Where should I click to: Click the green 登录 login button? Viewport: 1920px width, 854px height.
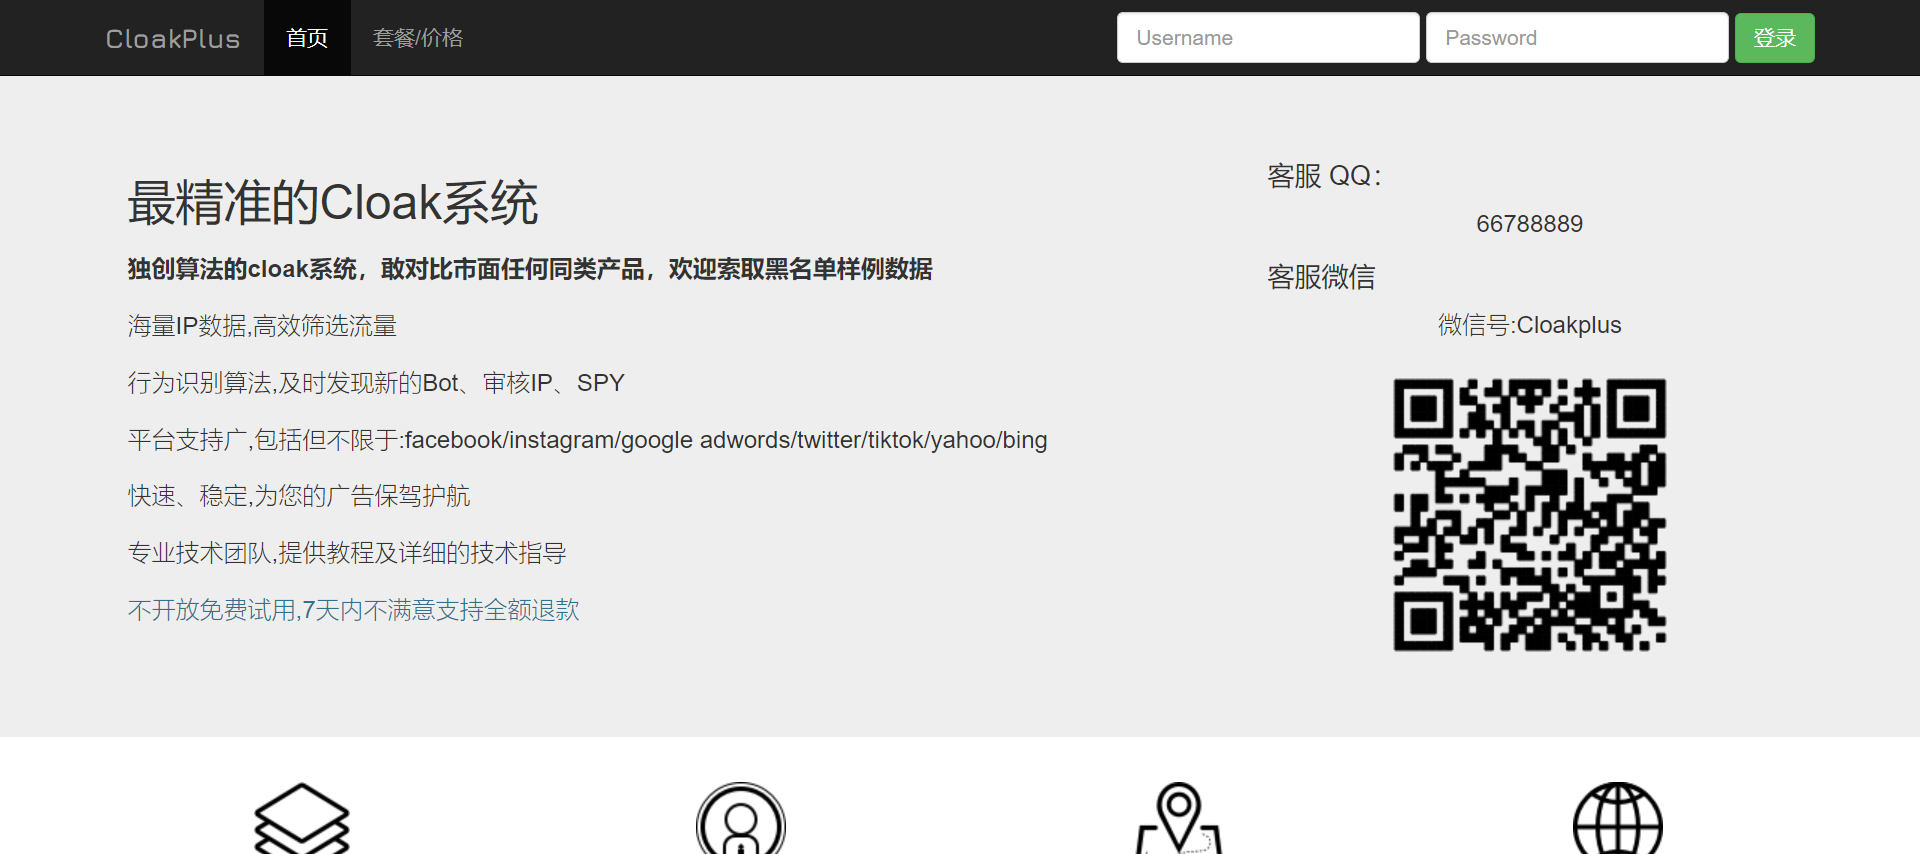click(x=1775, y=38)
